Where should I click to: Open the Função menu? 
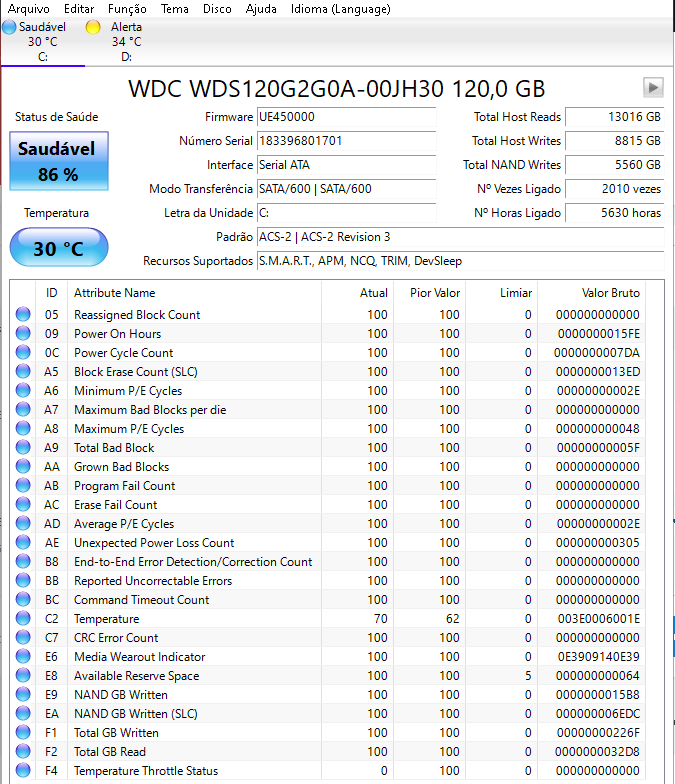click(127, 9)
